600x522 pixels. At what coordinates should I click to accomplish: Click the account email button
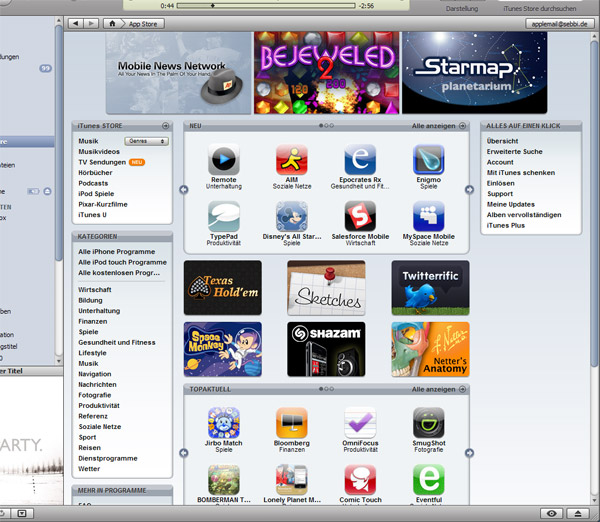(x=560, y=22)
